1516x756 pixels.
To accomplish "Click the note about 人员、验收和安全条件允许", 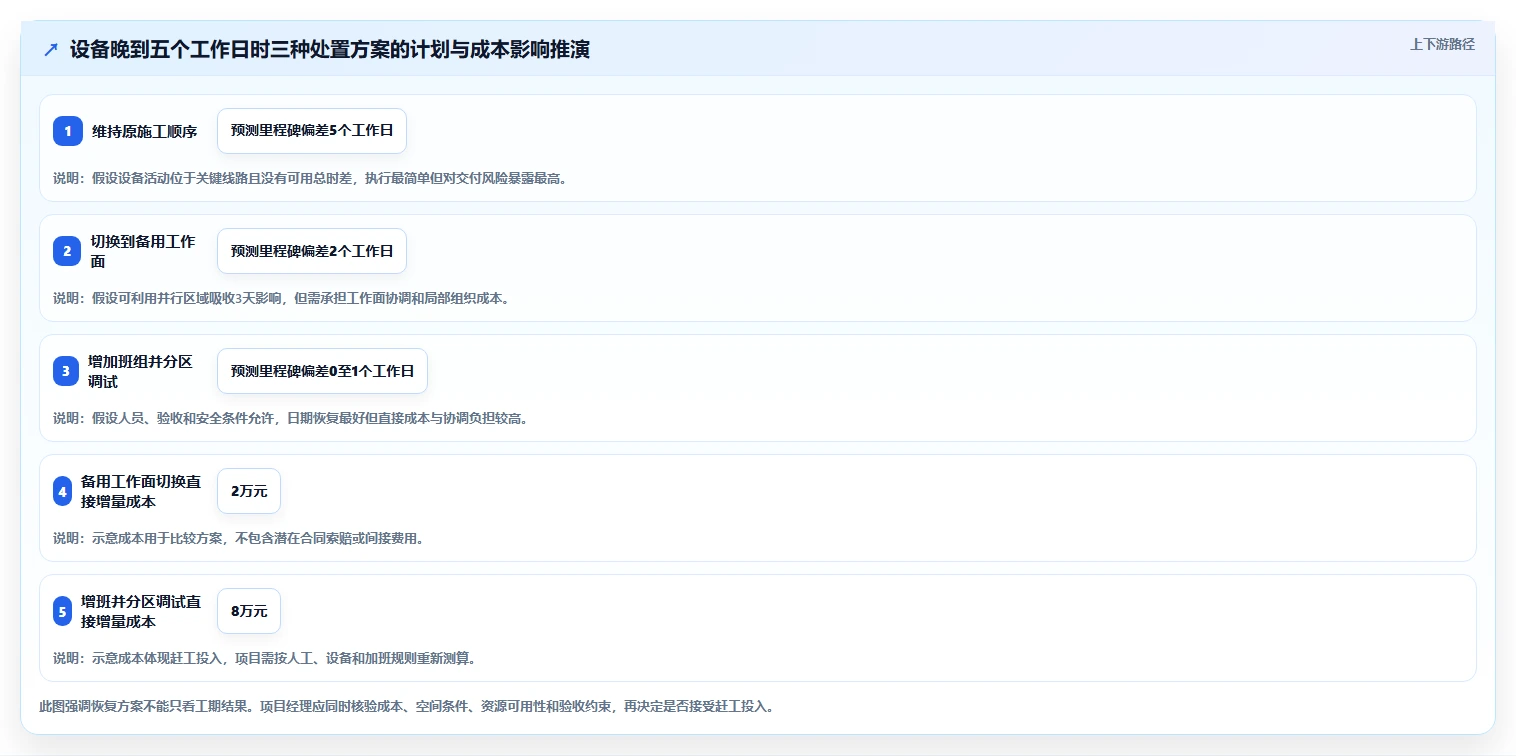I will (x=290, y=418).
